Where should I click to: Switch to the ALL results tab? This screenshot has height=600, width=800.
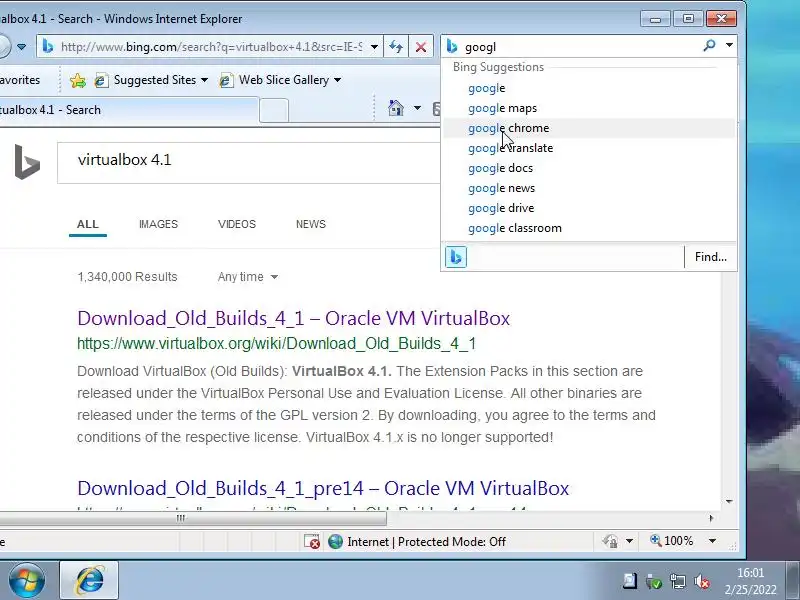coord(88,224)
